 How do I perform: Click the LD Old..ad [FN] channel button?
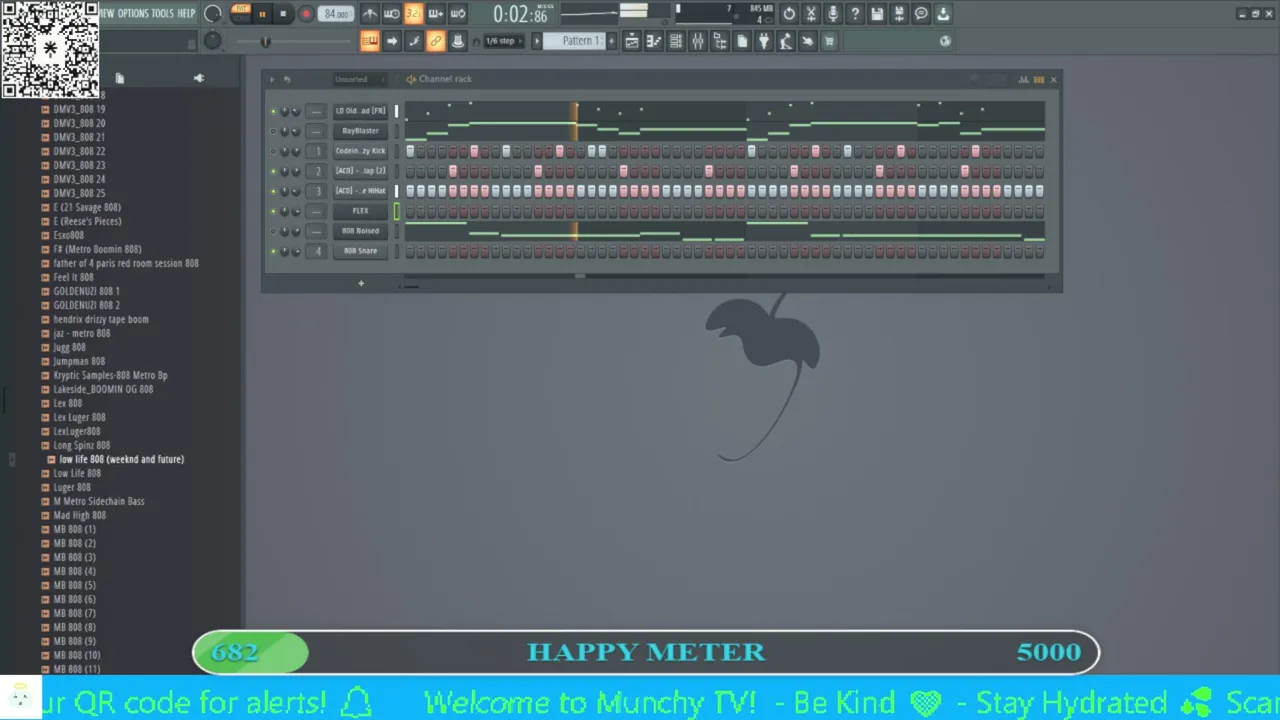pyautogui.click(x=360, y=111)
